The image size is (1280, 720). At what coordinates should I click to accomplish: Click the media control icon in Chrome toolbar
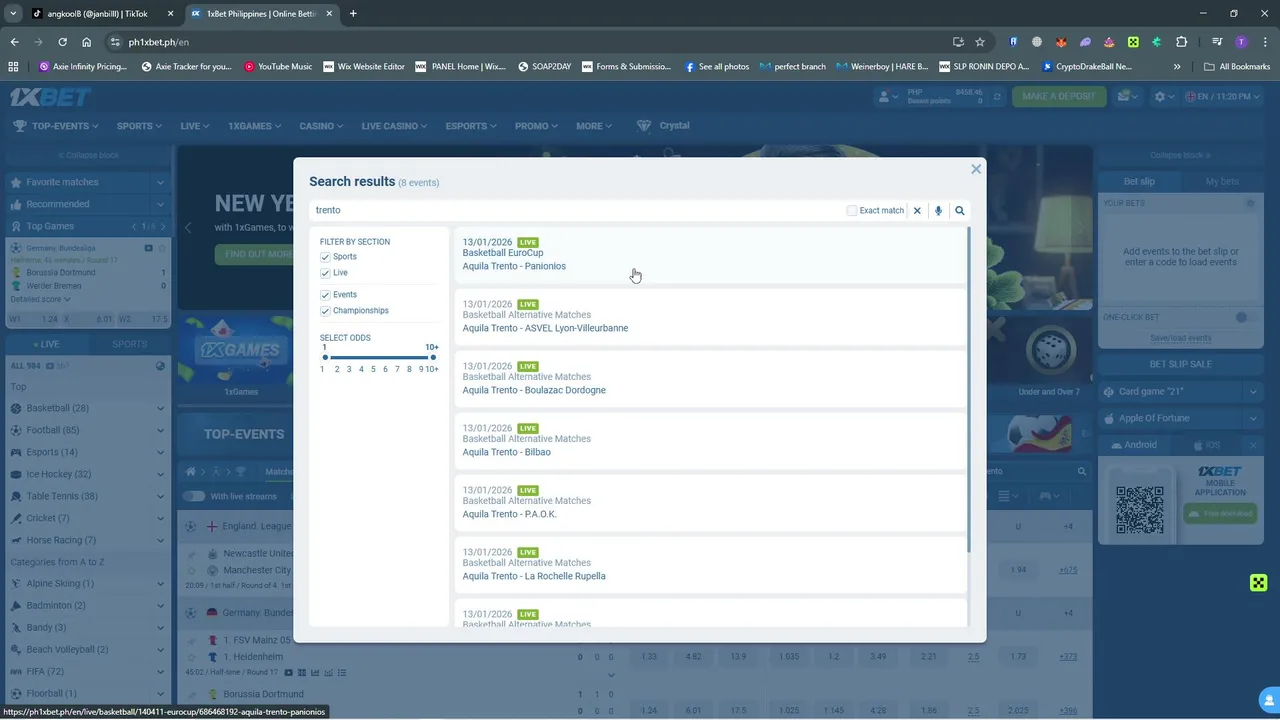[x=1217, y=42]
